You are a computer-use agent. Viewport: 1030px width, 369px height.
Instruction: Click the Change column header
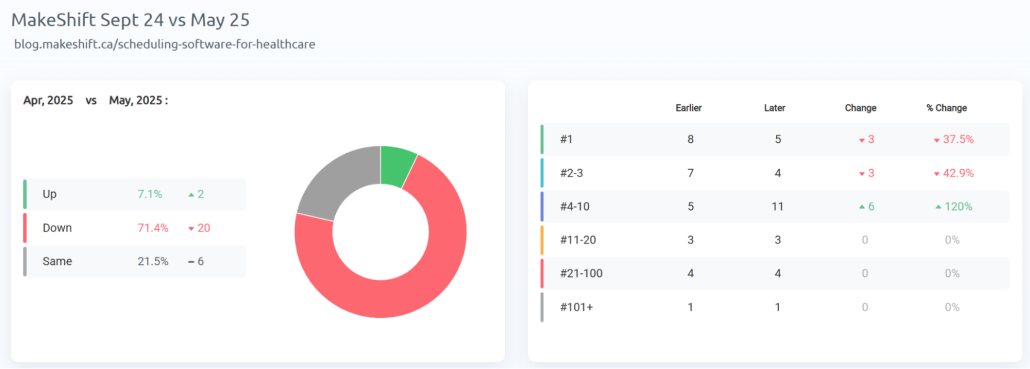pyautogui.click(x=861, y=108)
